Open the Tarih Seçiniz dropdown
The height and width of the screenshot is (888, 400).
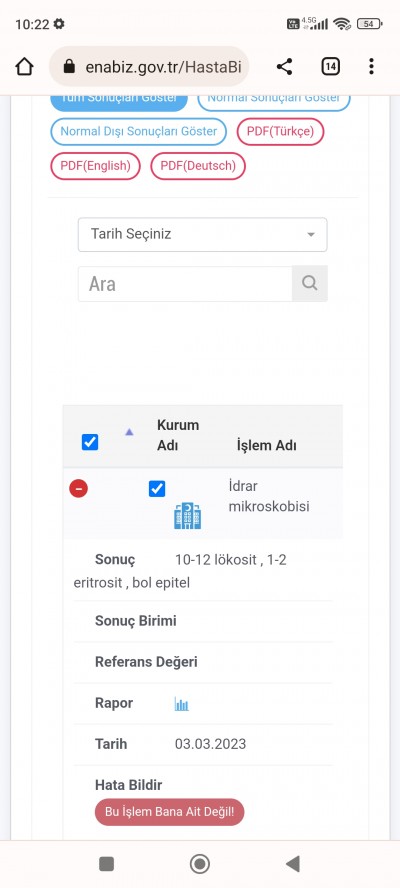pos(202,234)
